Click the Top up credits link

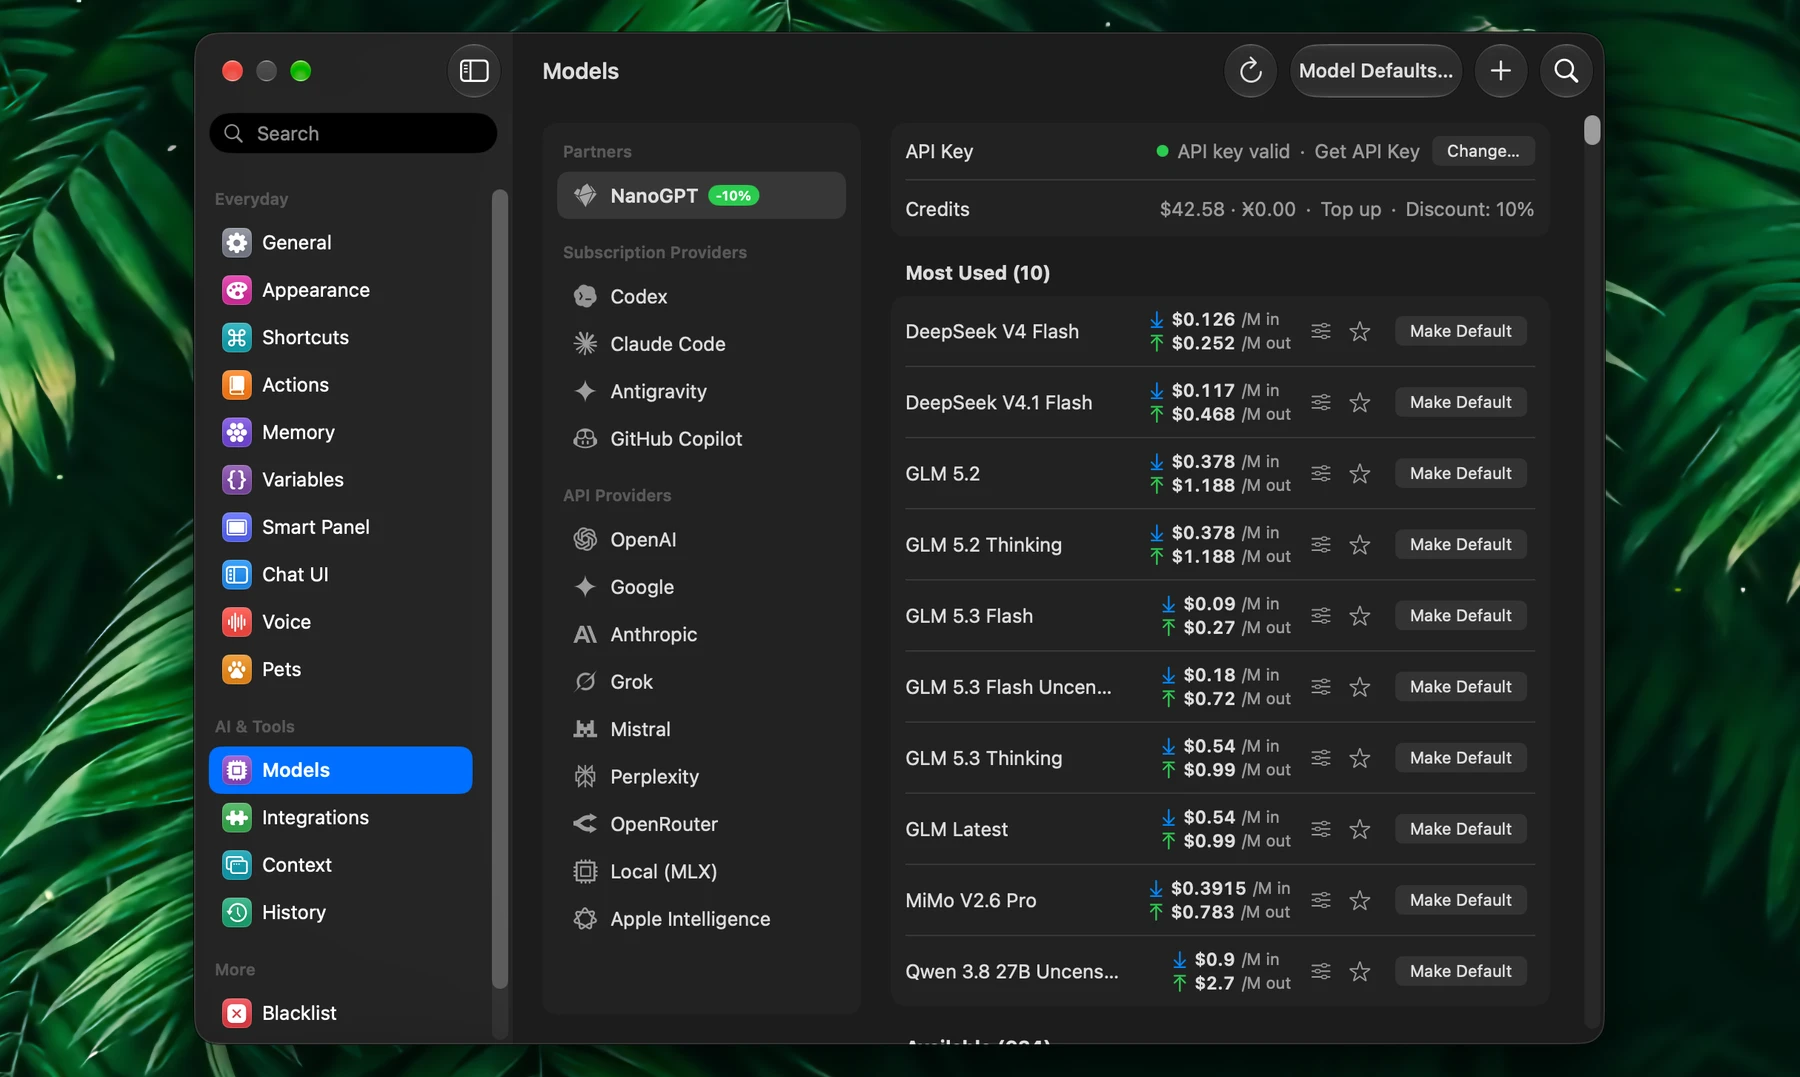click(1350, 209)
